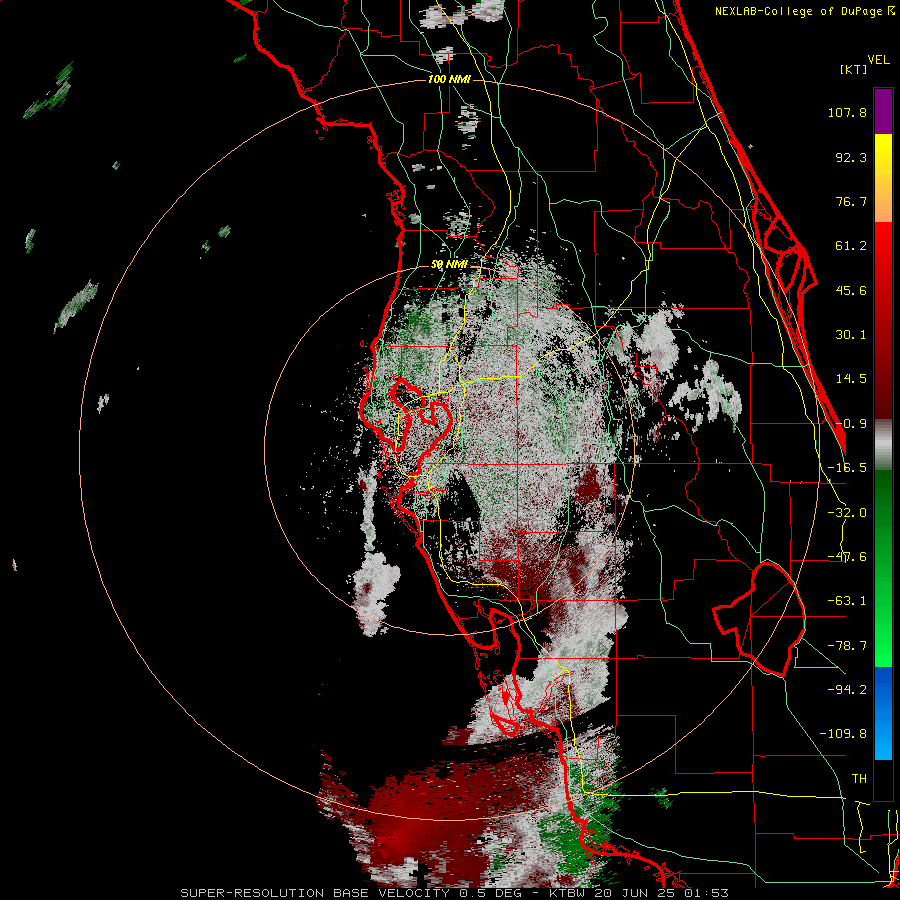Click the 30.1 velocity label
Screen dimensions: 900x900
851,335
